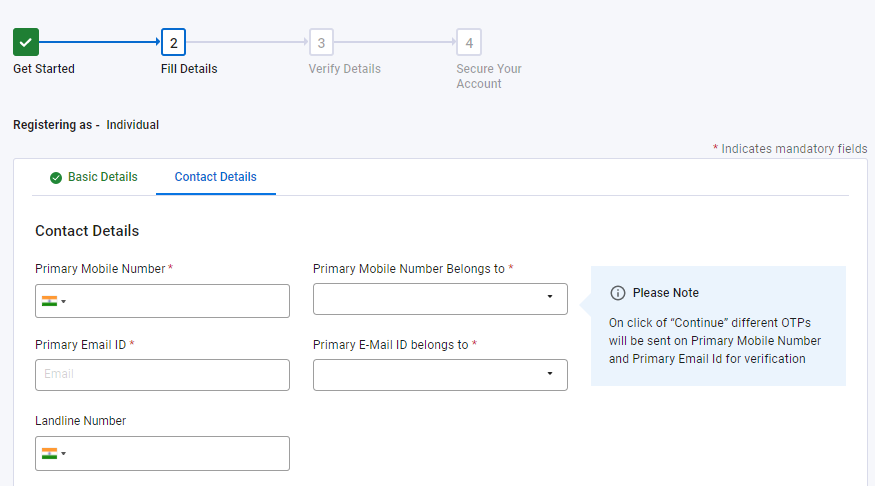Click the step 3 Verify Details number box
875x486 pixels.
321,42
